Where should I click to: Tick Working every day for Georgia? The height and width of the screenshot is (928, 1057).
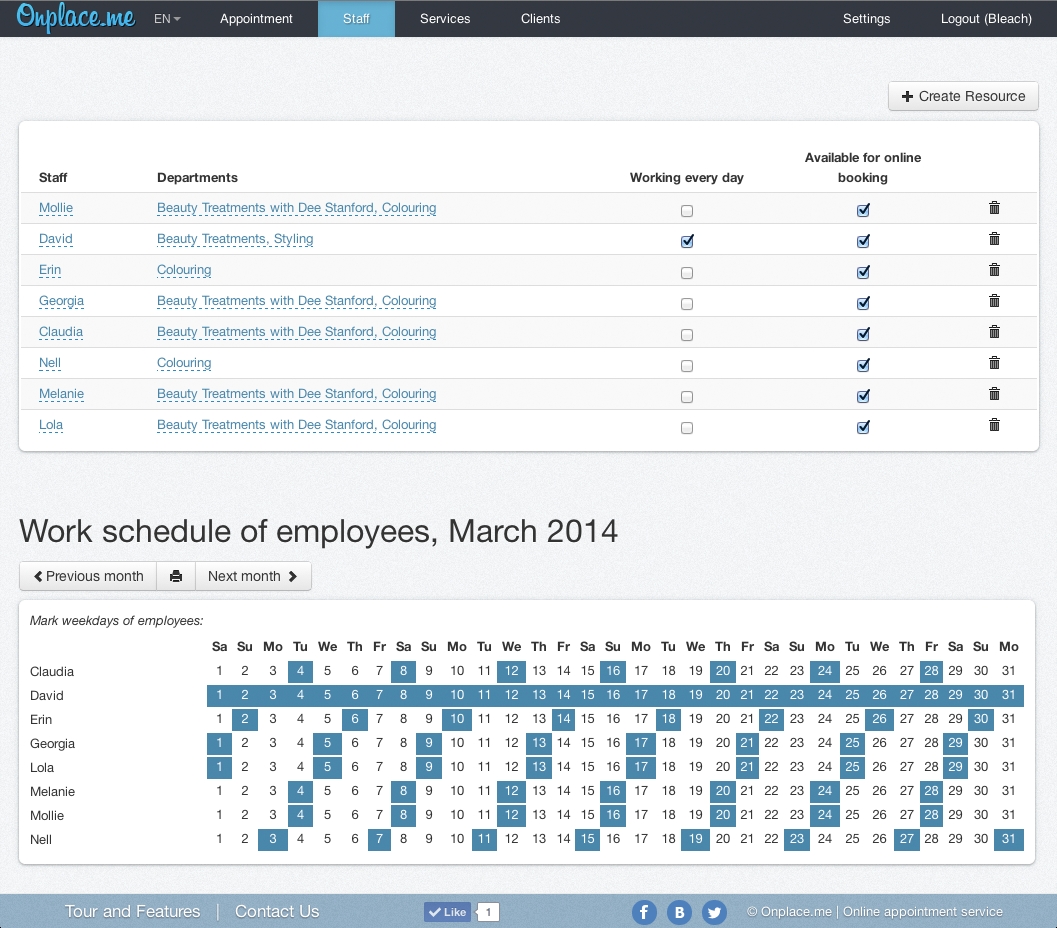click(x=687, y=304)
